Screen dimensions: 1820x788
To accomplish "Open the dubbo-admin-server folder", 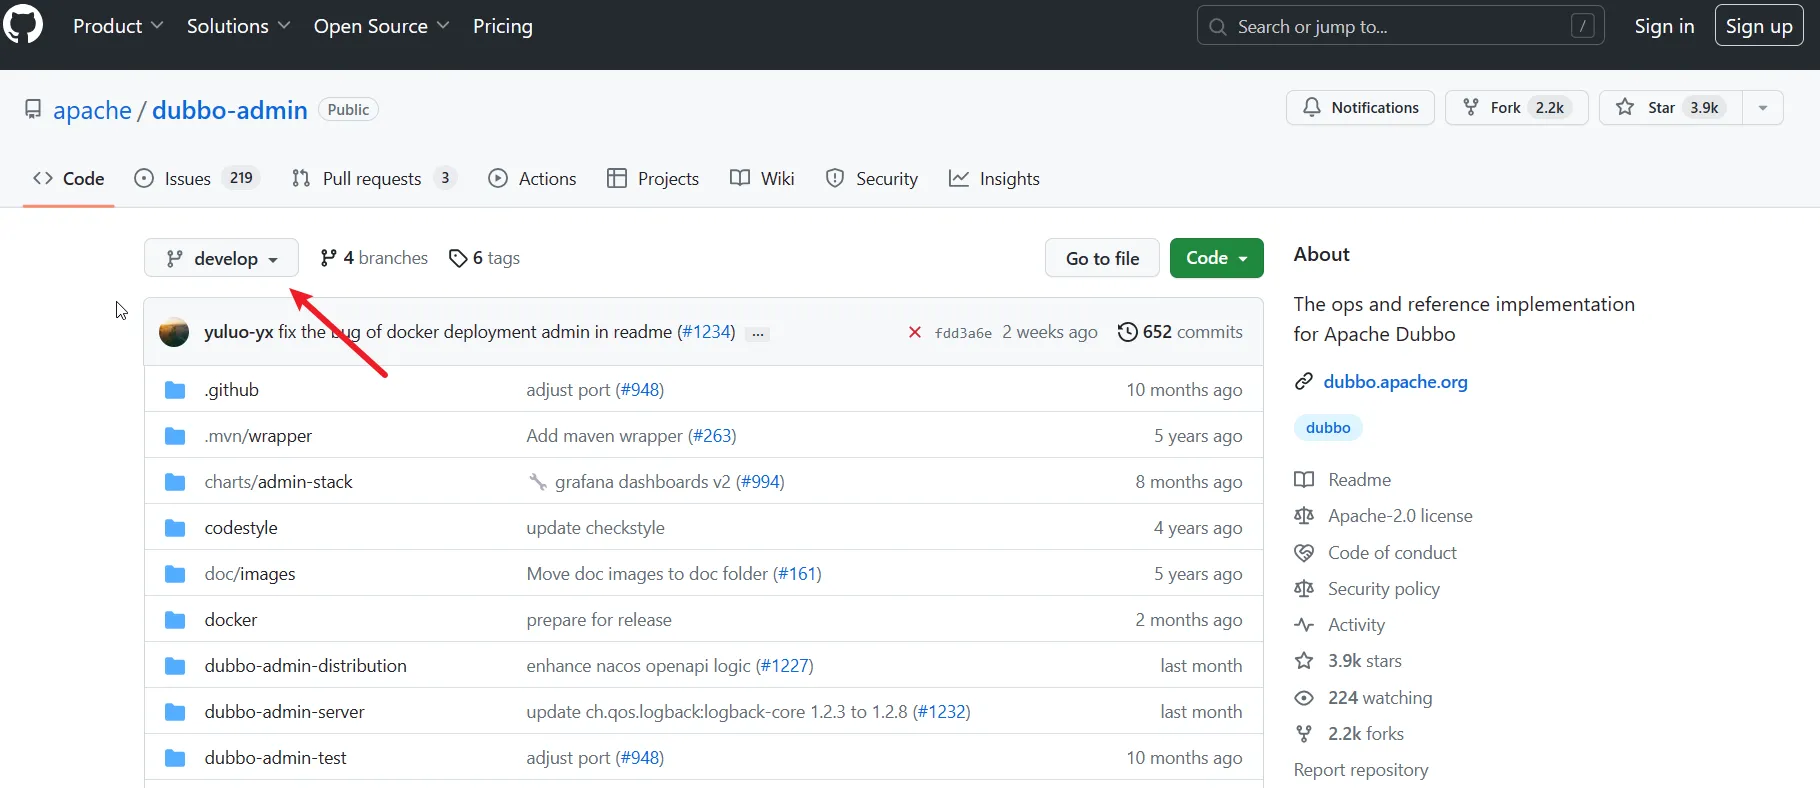I will coord(284,712).
